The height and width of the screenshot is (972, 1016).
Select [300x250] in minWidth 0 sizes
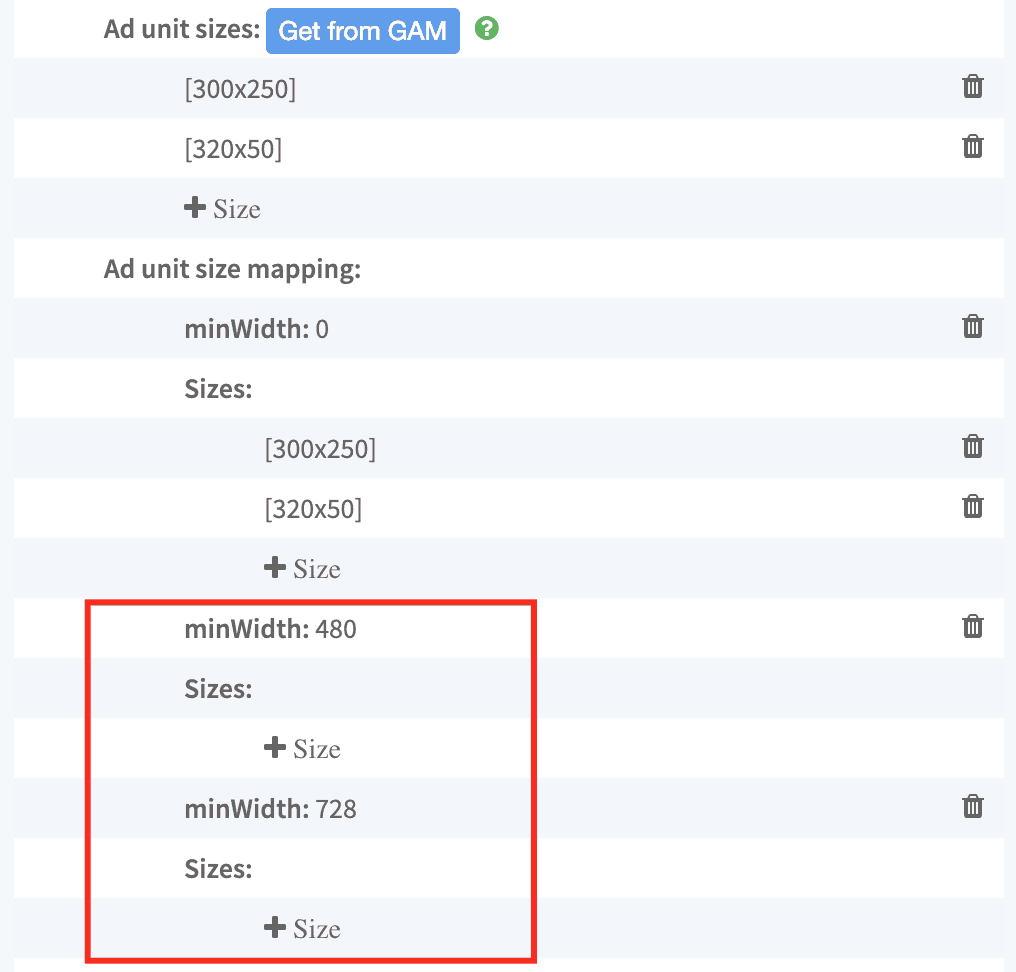tap(320, 449)
